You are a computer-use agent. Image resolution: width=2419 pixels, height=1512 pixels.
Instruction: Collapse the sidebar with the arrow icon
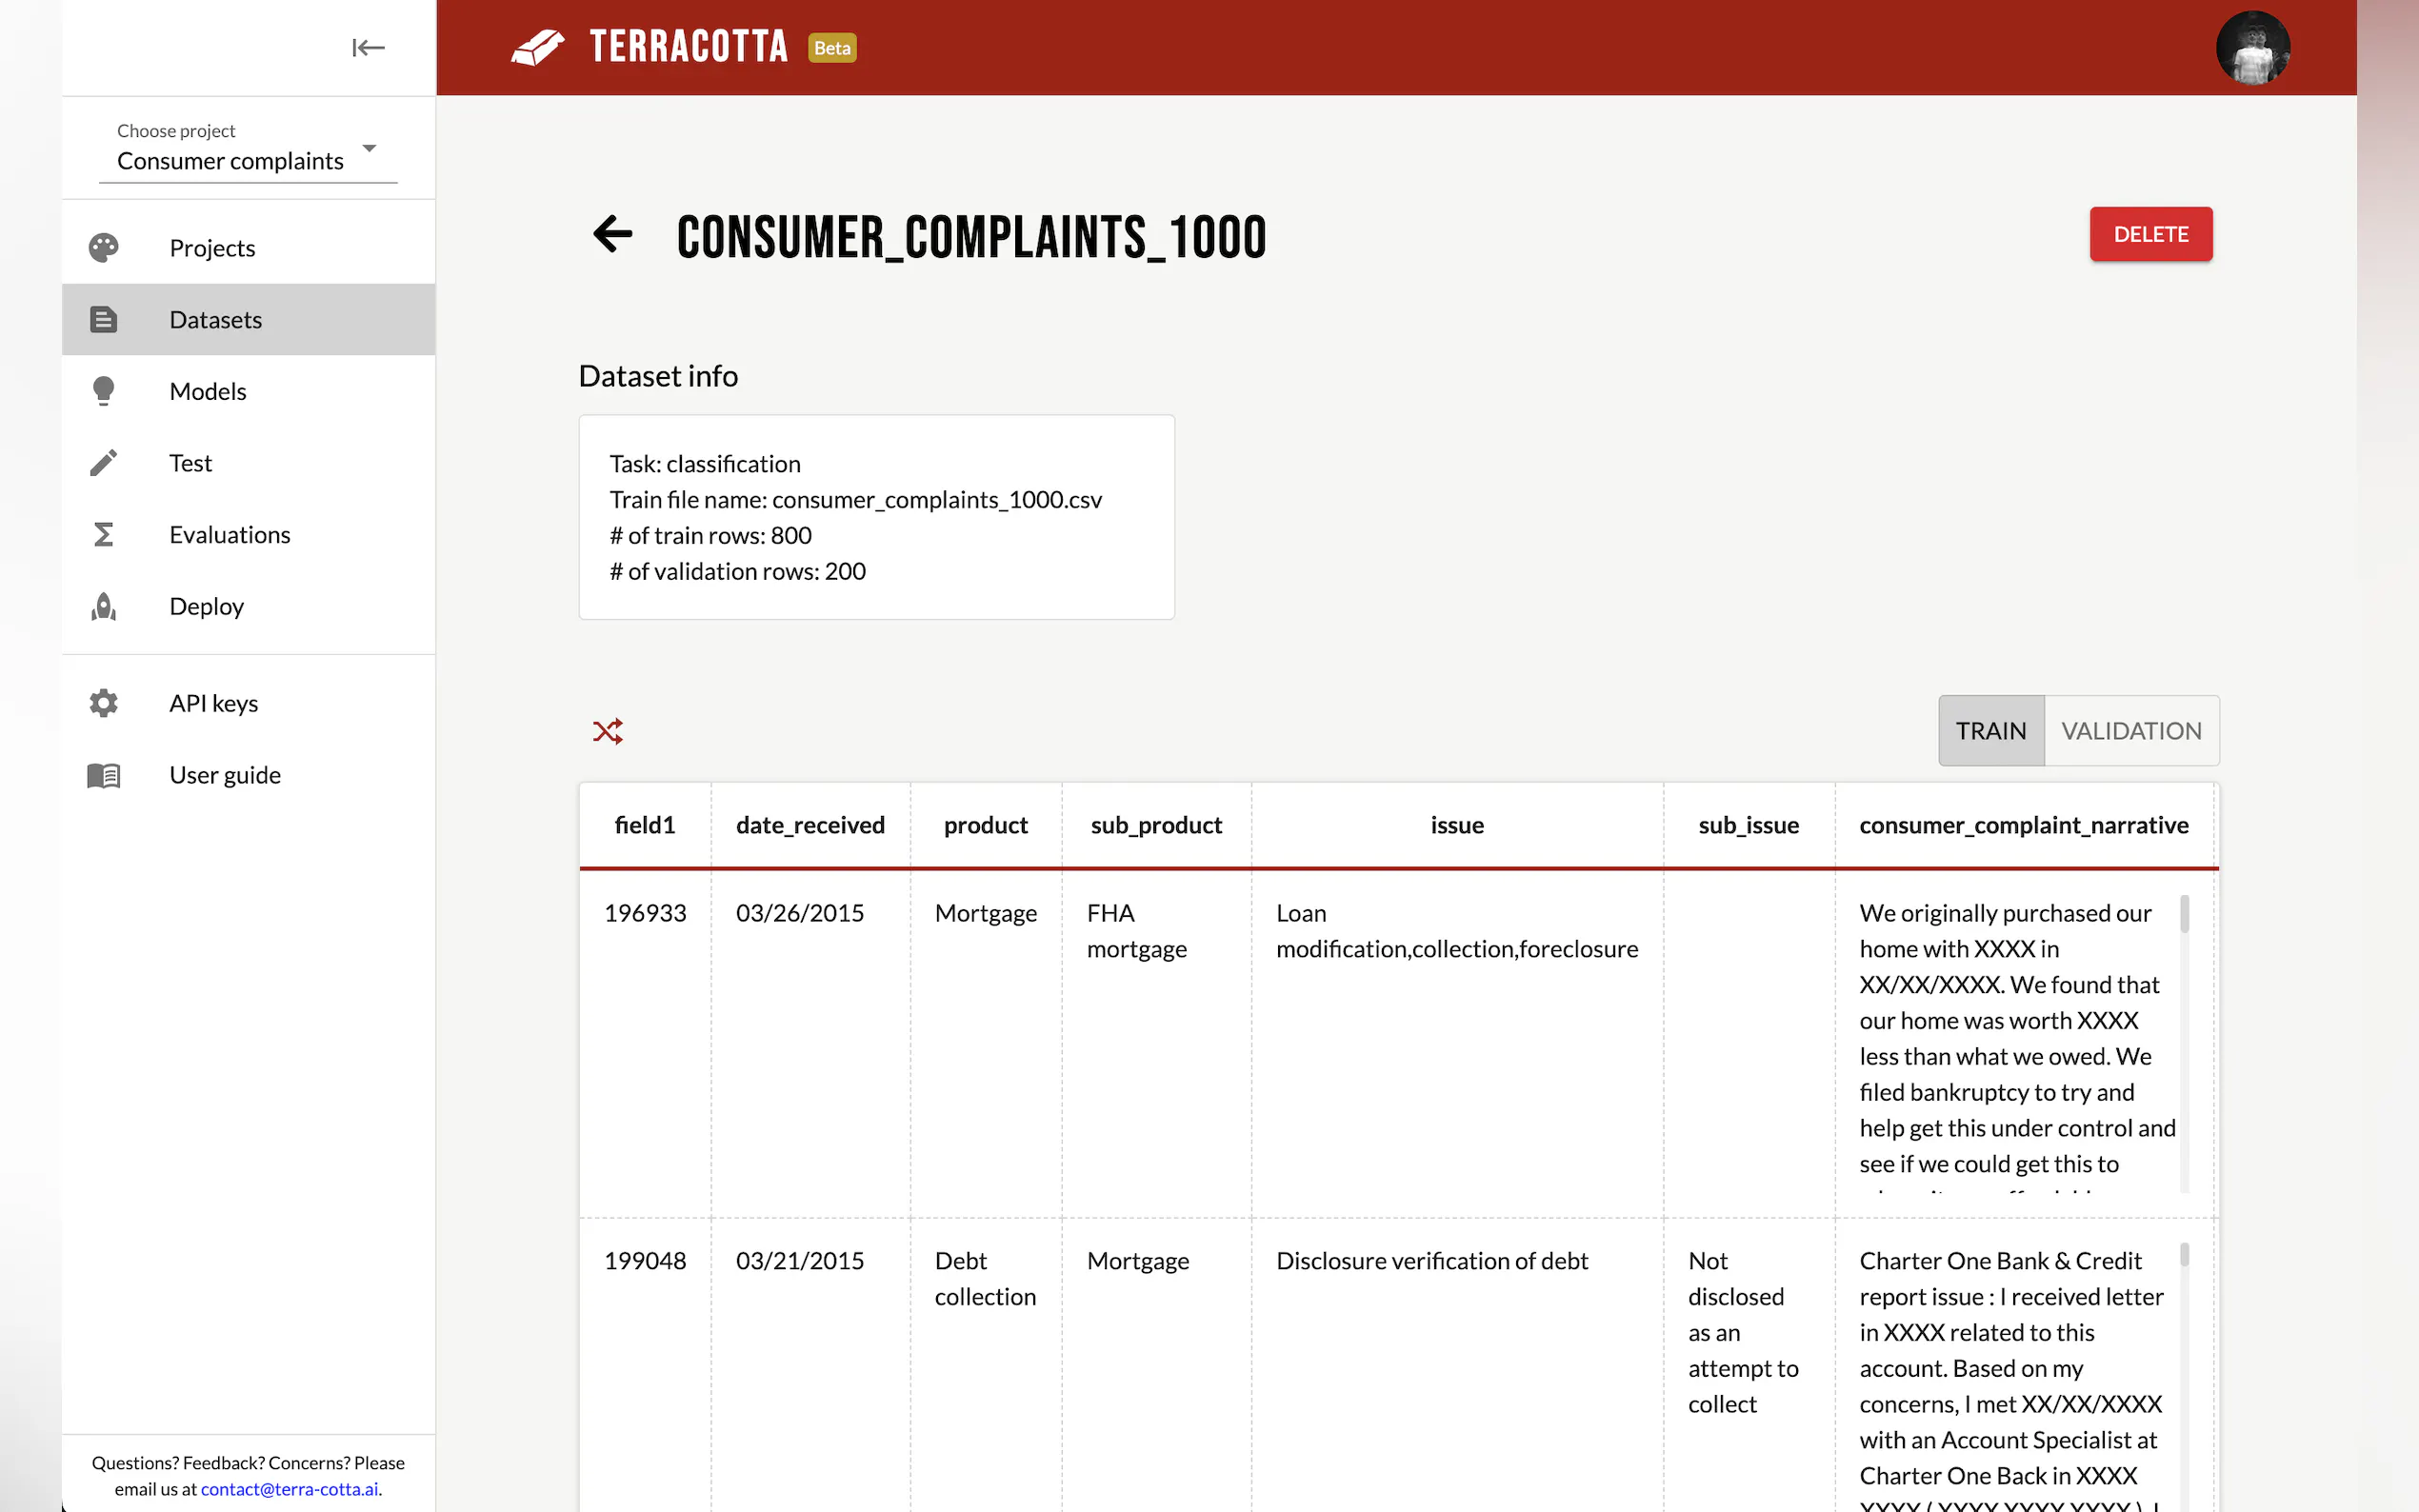pyautogui.click(x=368, y=48)
